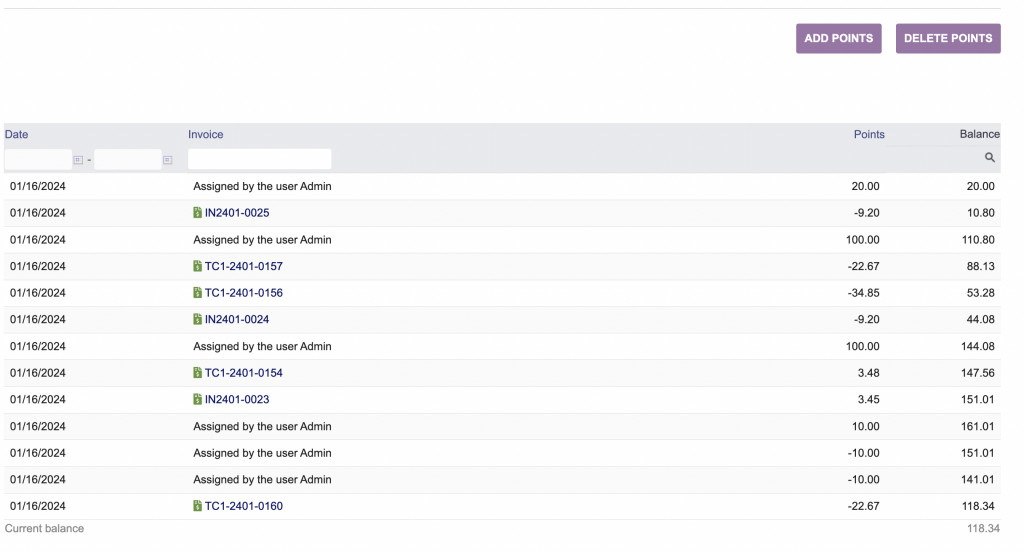
Task: Click the document icon next to TC1-2401-0160
Action: click(198, 506)
